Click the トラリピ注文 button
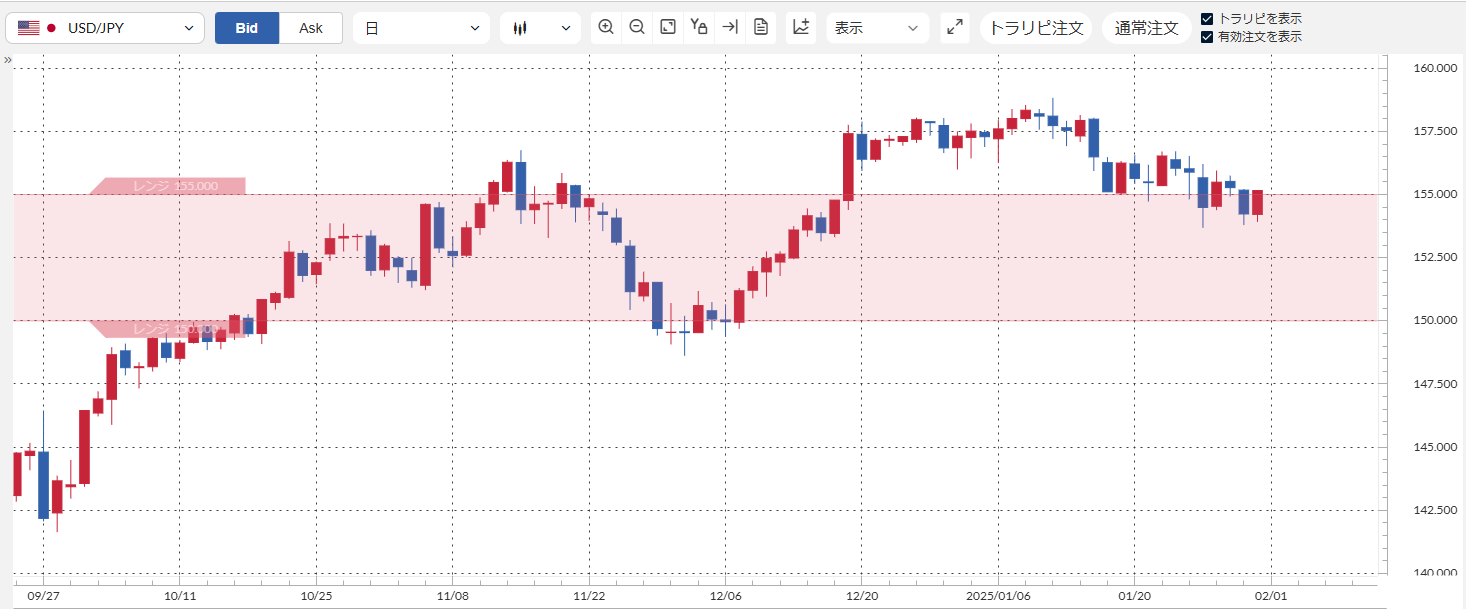Screen dimensions: 1466x609 pyautogui.click(x=1036, y=28)
